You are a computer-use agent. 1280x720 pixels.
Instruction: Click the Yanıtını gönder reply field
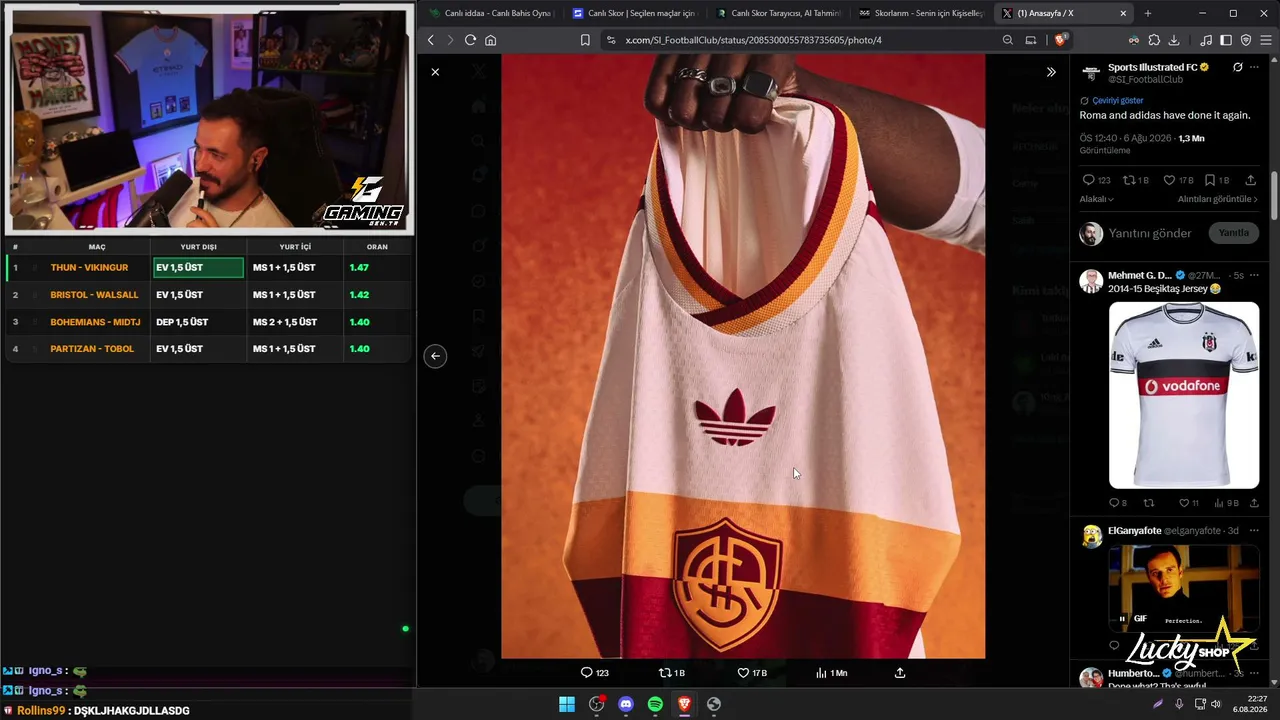pos(1150,233)
